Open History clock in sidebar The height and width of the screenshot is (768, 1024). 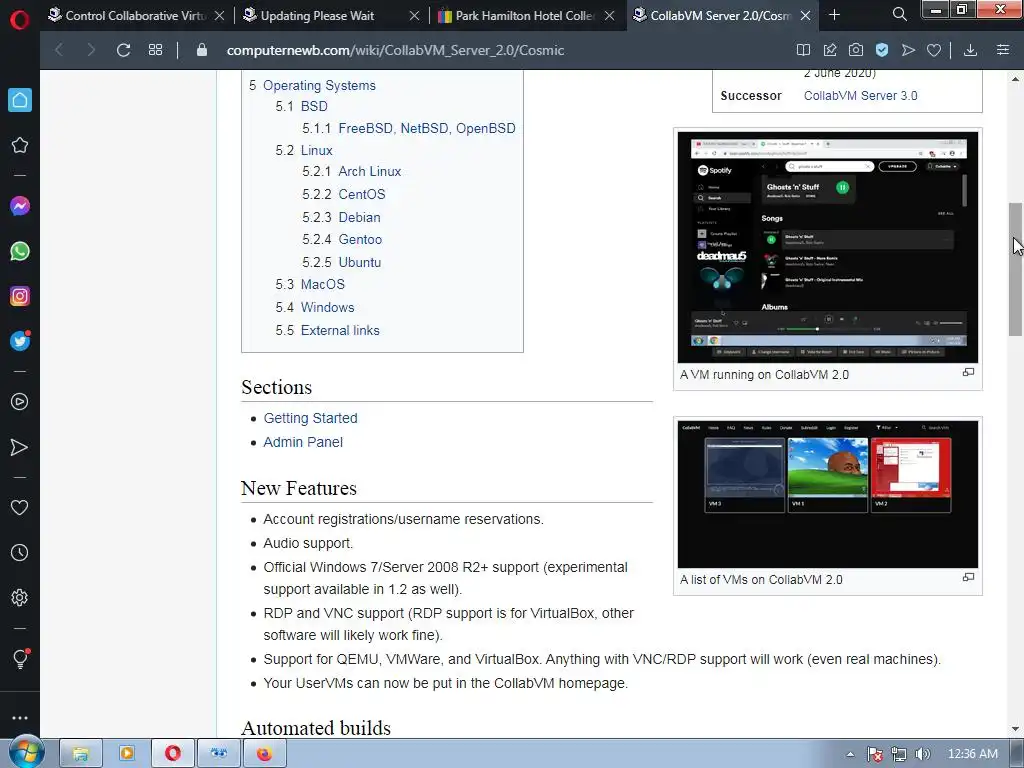click(20, 552)
